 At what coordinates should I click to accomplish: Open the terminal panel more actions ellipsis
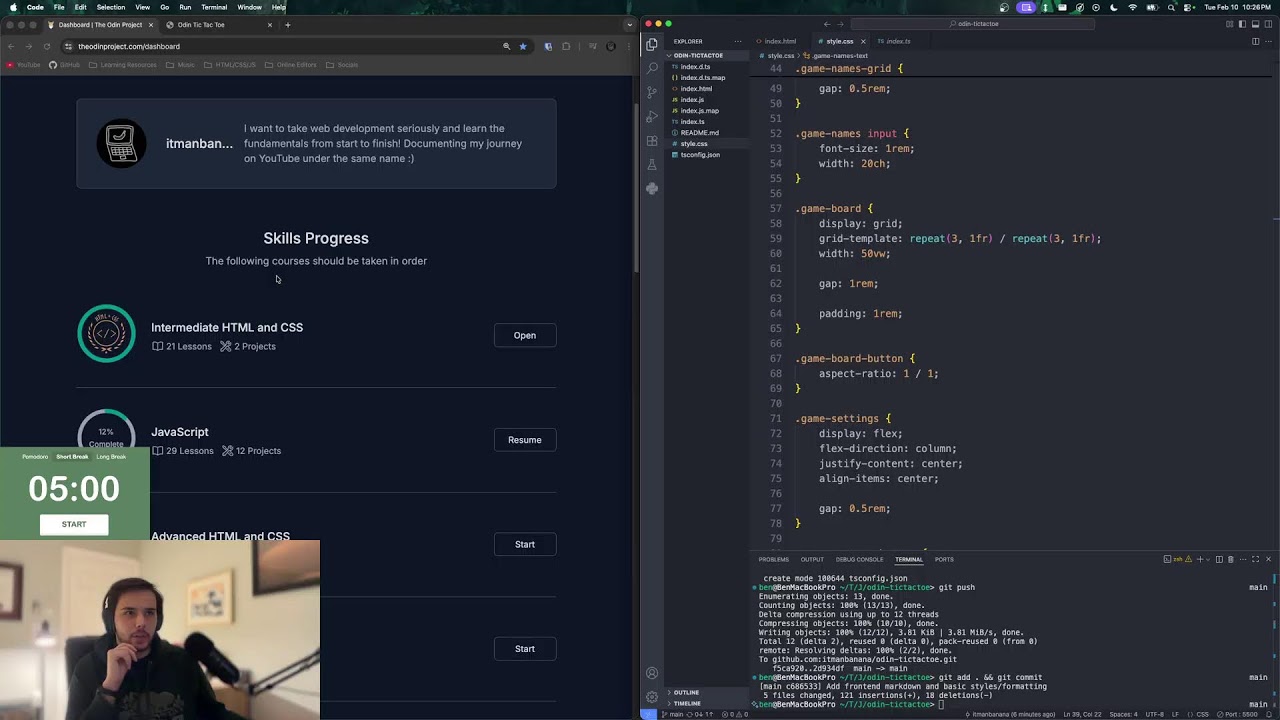(1243, 559)
